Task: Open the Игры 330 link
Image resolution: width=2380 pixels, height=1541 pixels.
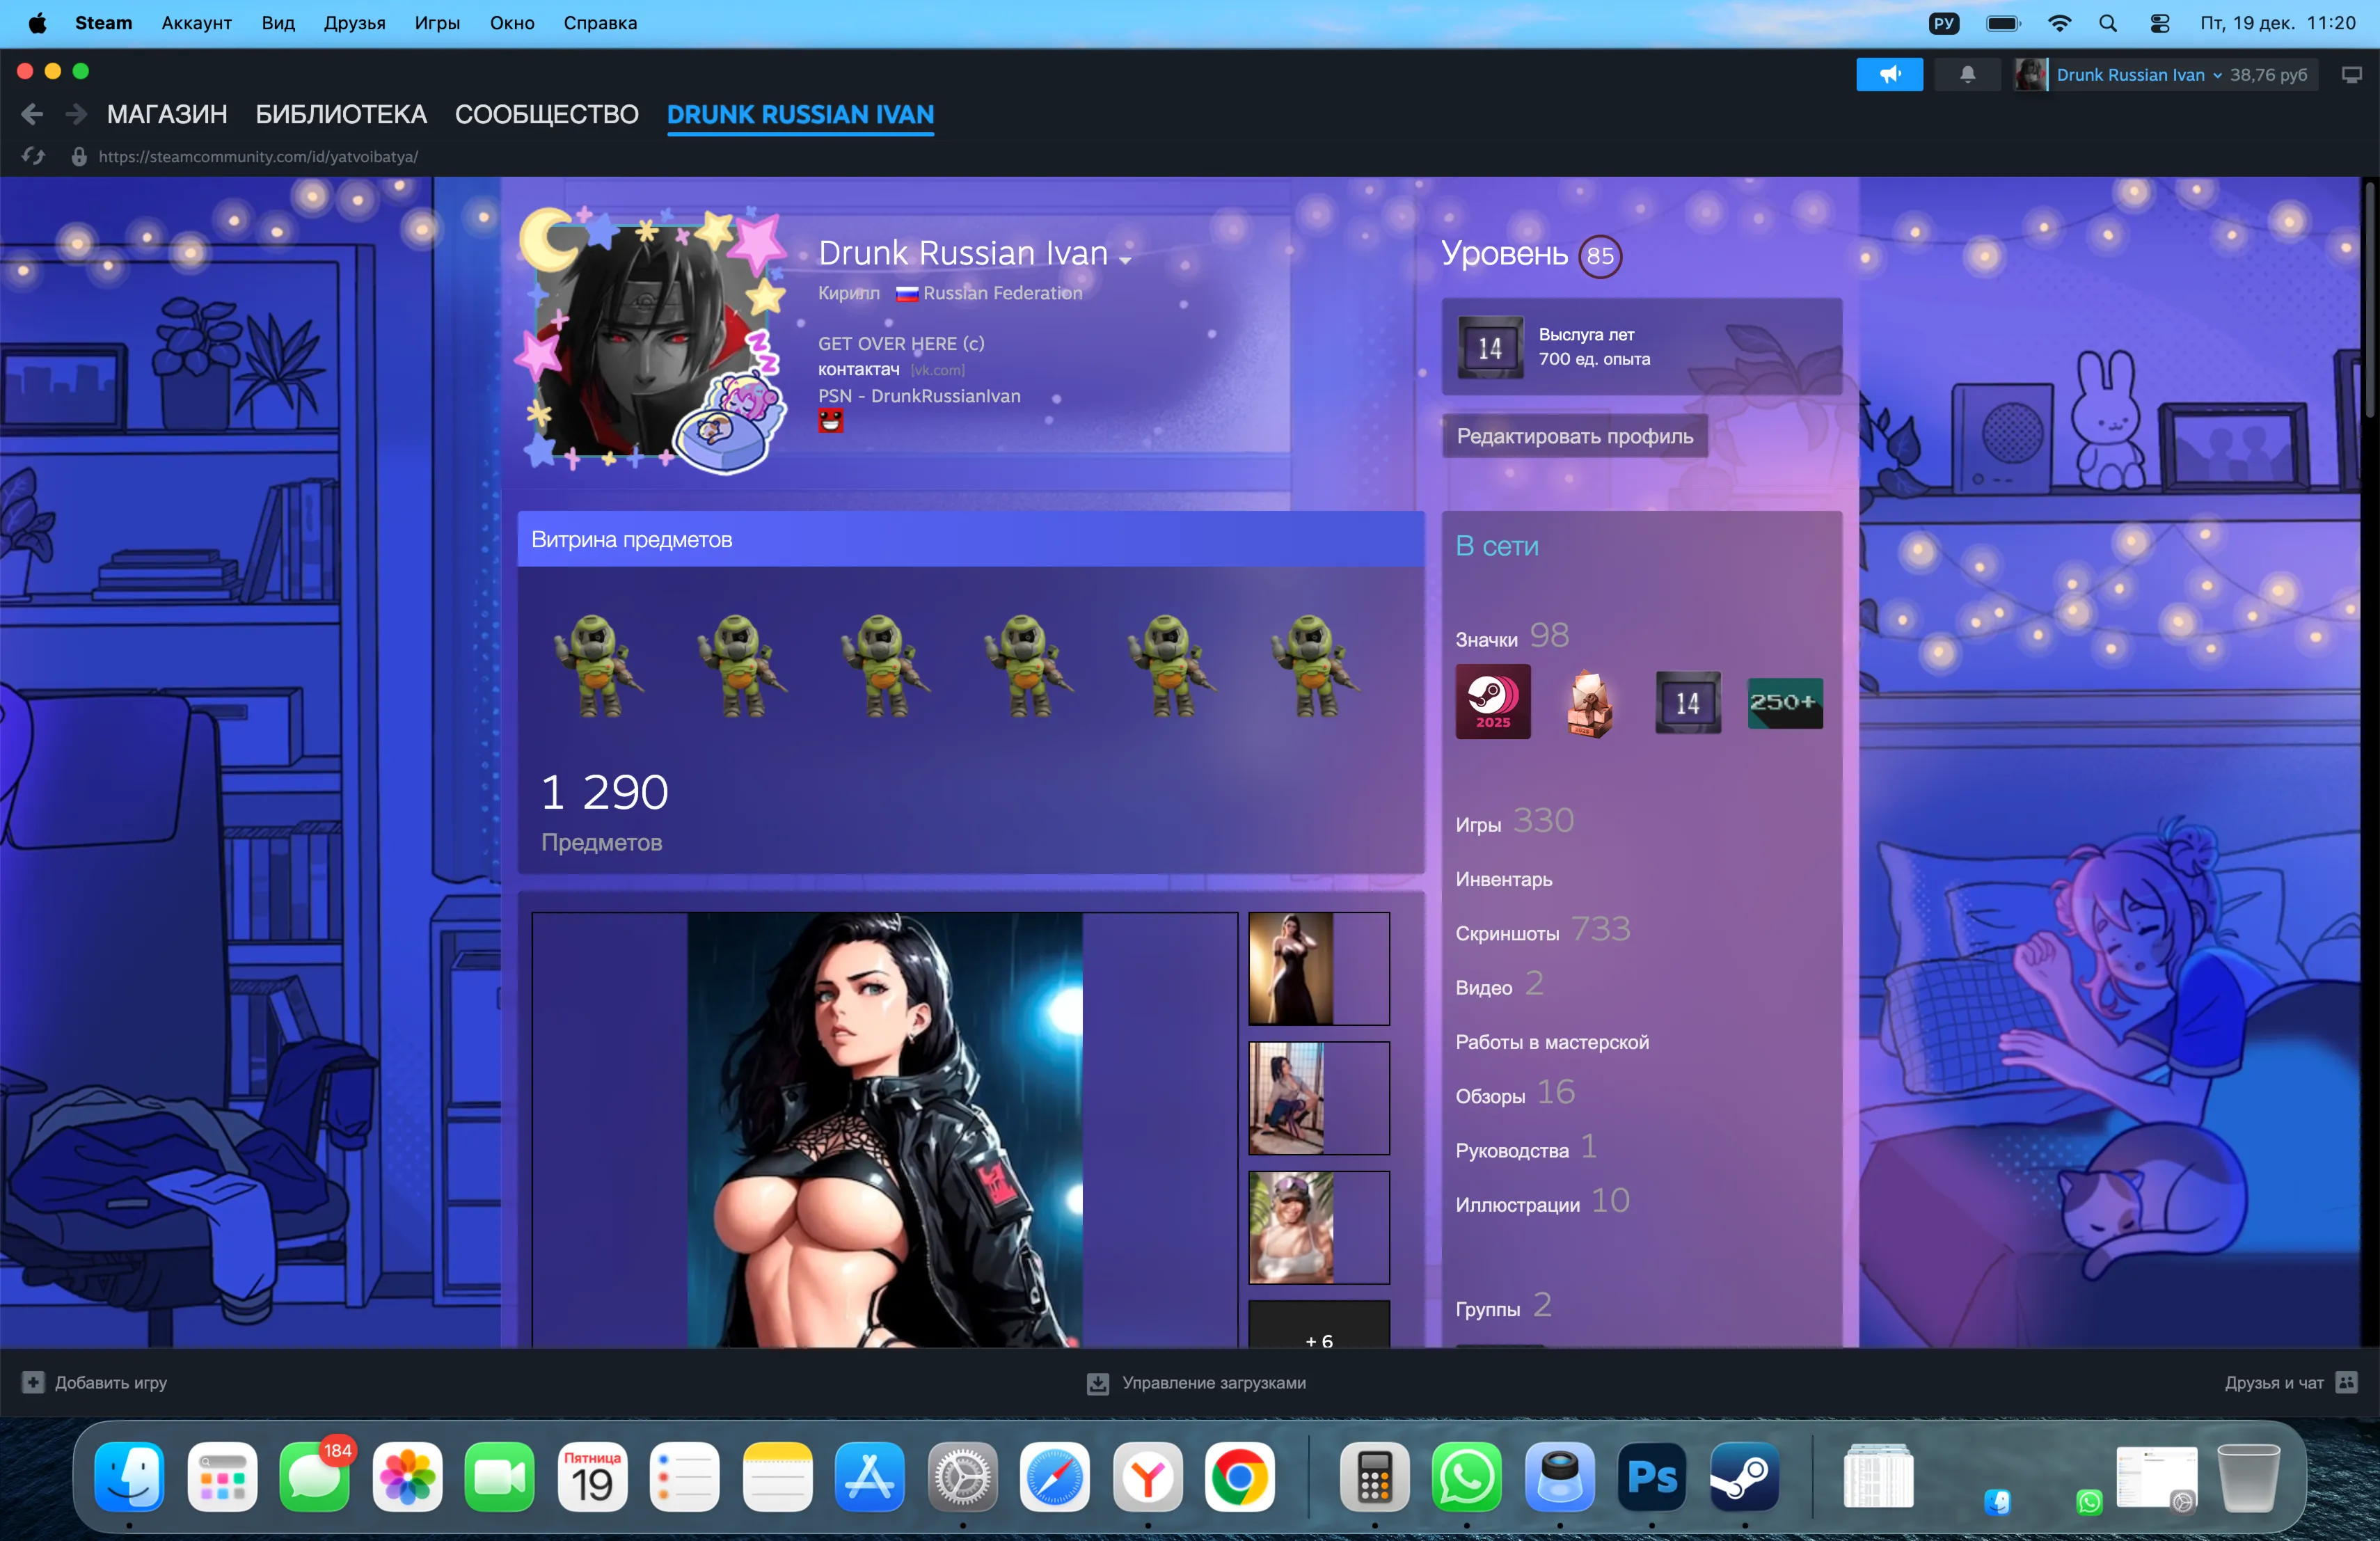Action: [x=1514, y=821]
